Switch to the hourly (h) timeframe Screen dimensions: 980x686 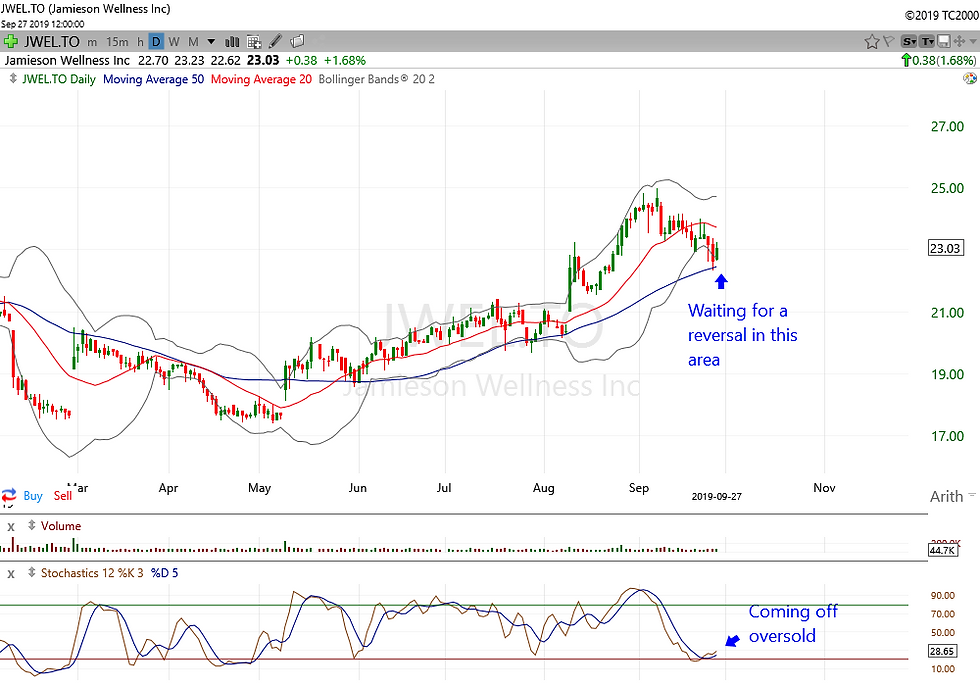[141, 42]
